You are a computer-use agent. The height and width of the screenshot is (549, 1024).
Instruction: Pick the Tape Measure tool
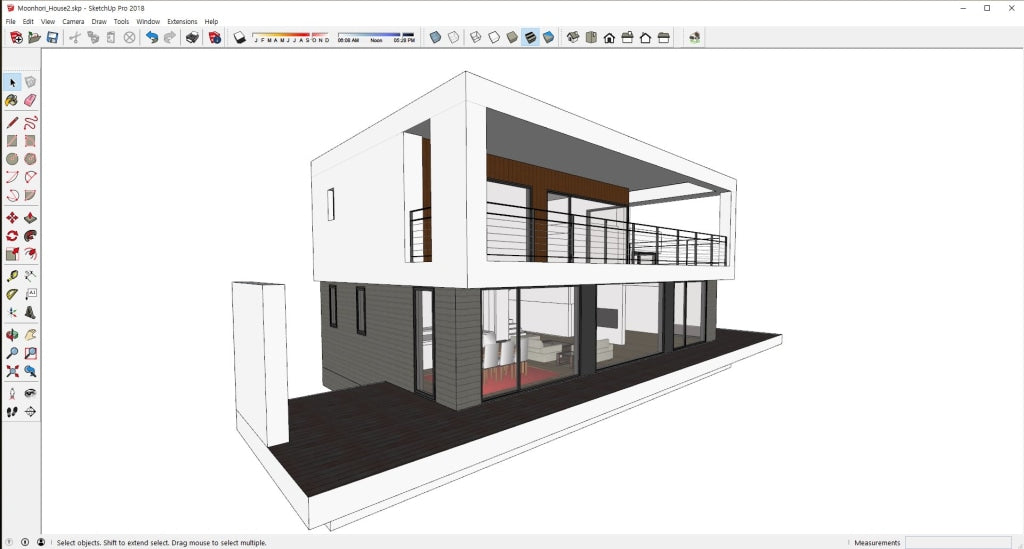[x=12, y=275]
